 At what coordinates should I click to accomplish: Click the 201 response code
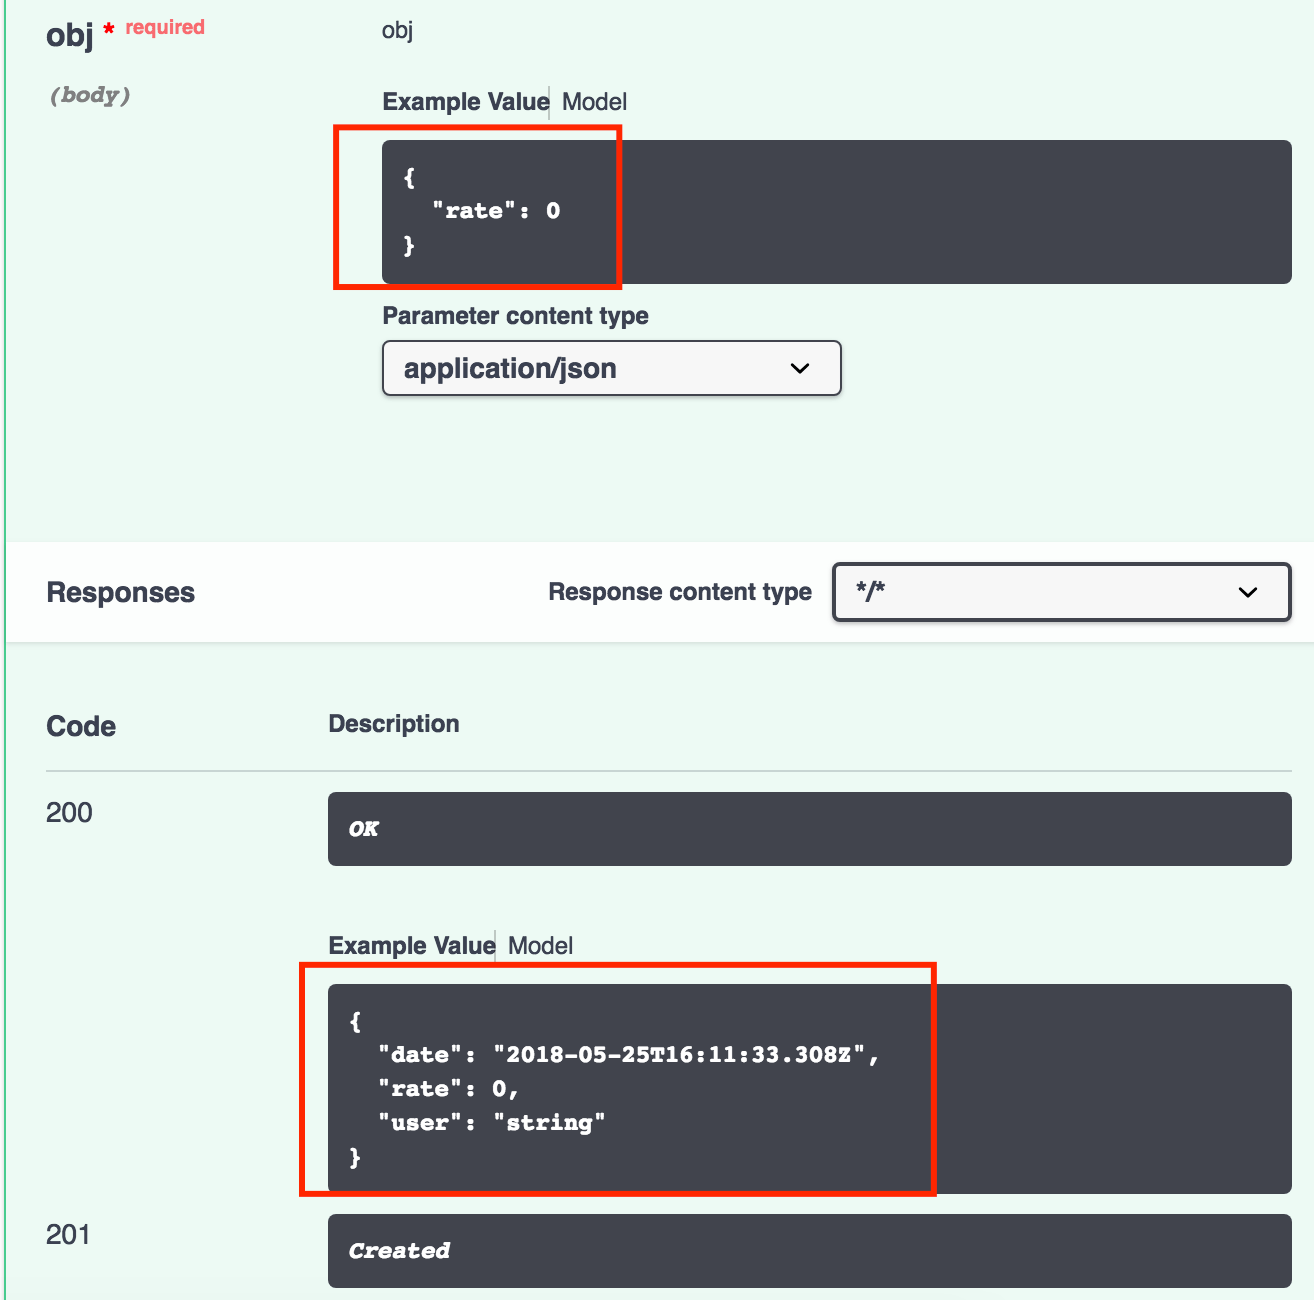(x=67, y=1234)
